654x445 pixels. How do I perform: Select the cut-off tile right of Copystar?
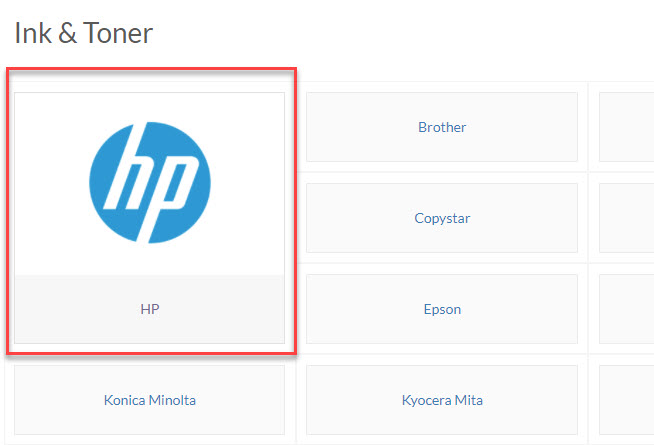[628, 218]
